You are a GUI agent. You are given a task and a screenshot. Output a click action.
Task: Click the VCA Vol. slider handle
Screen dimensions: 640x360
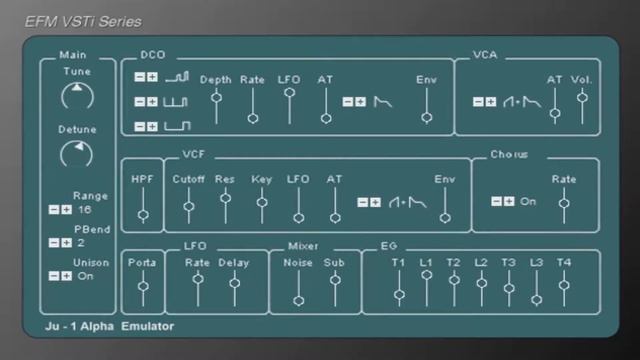582,98
